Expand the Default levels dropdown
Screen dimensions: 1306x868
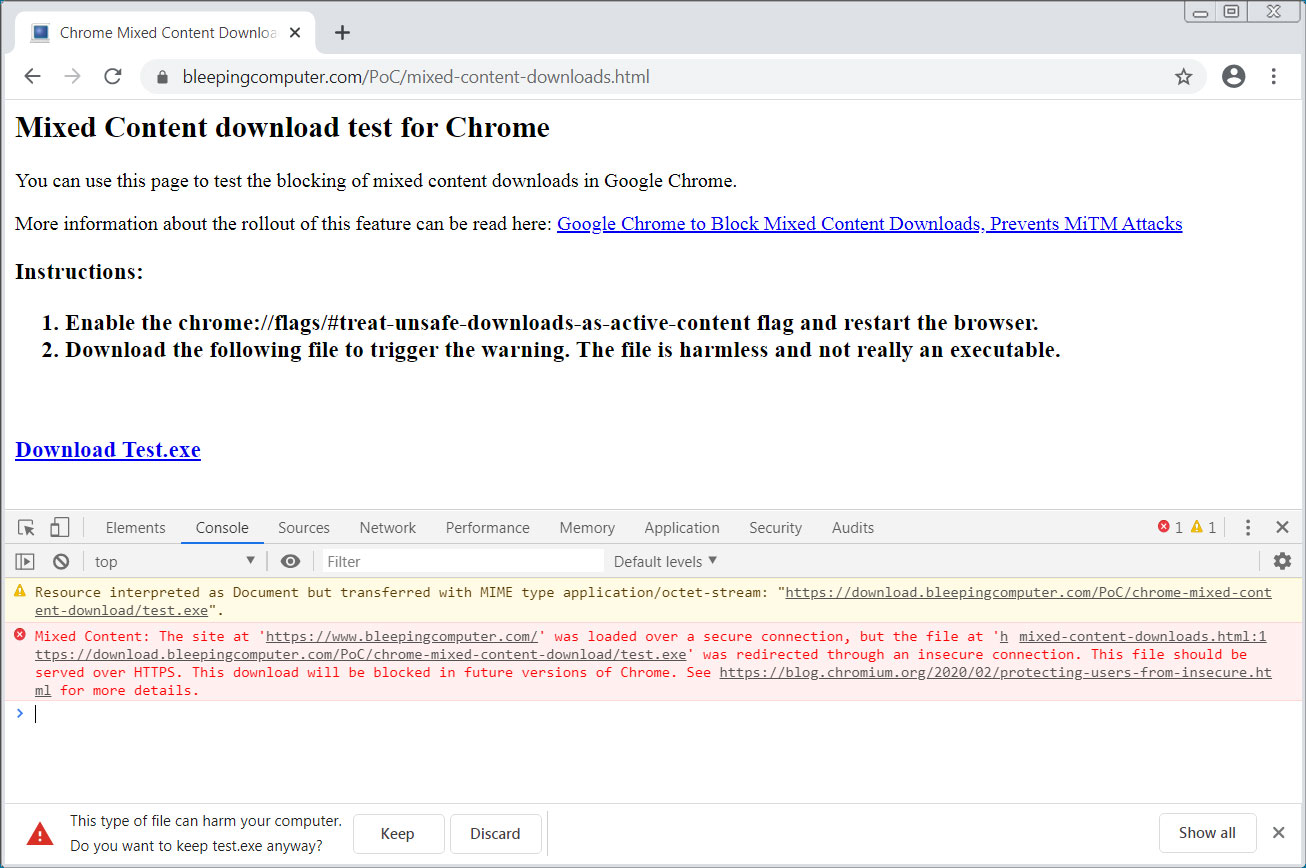click(666, 562)
